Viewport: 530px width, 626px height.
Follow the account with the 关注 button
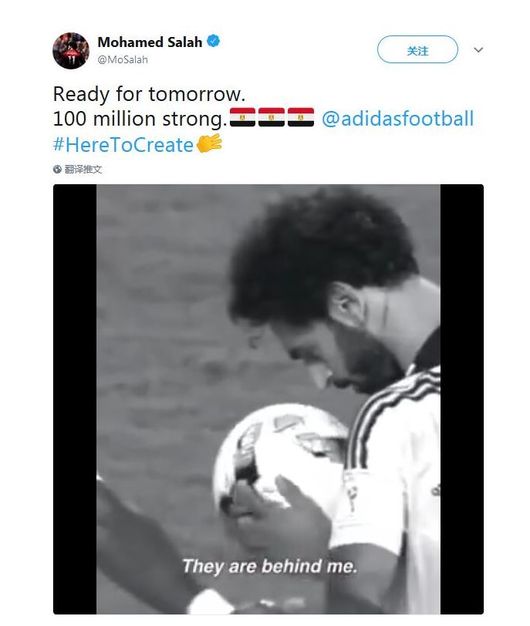417,50
